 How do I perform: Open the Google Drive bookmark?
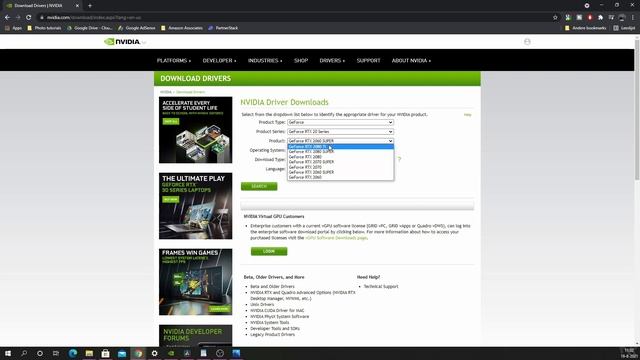pos(89,28)
